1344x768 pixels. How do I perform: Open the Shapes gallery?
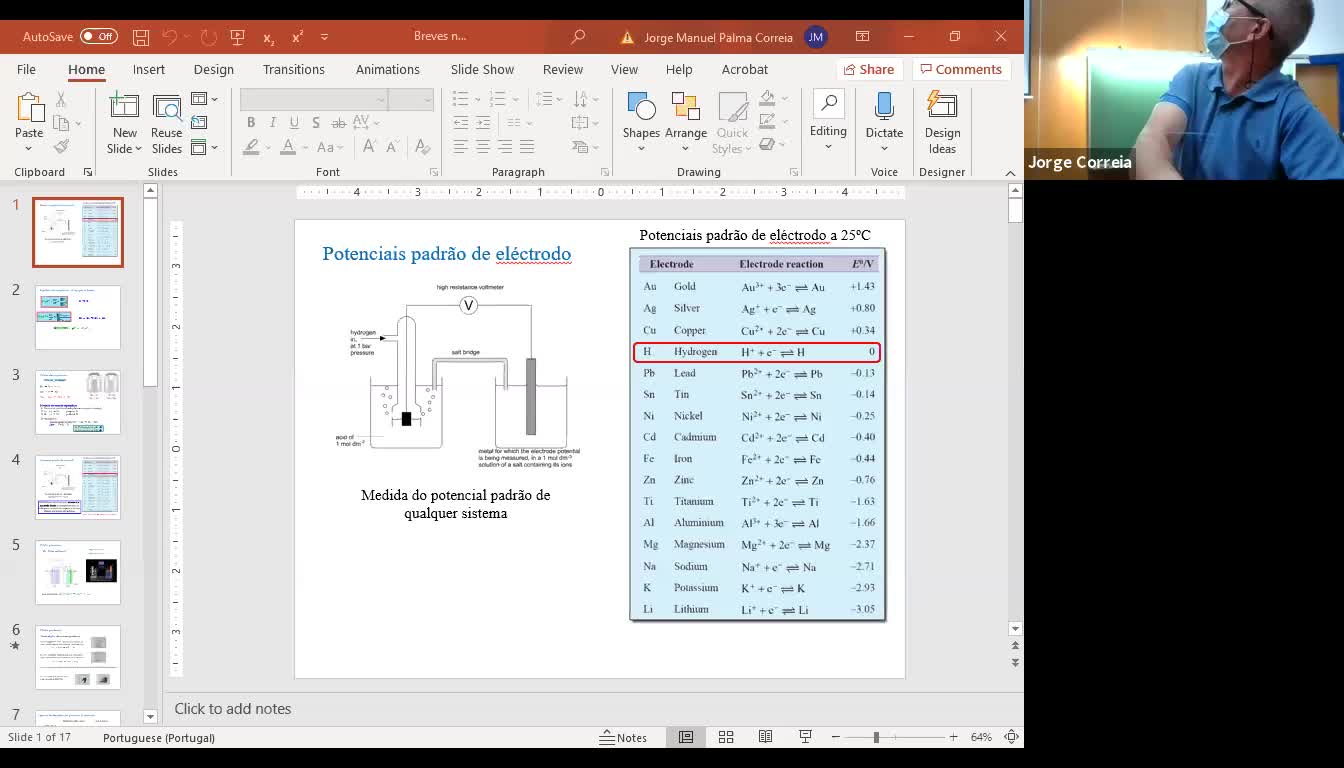point(641,108)
